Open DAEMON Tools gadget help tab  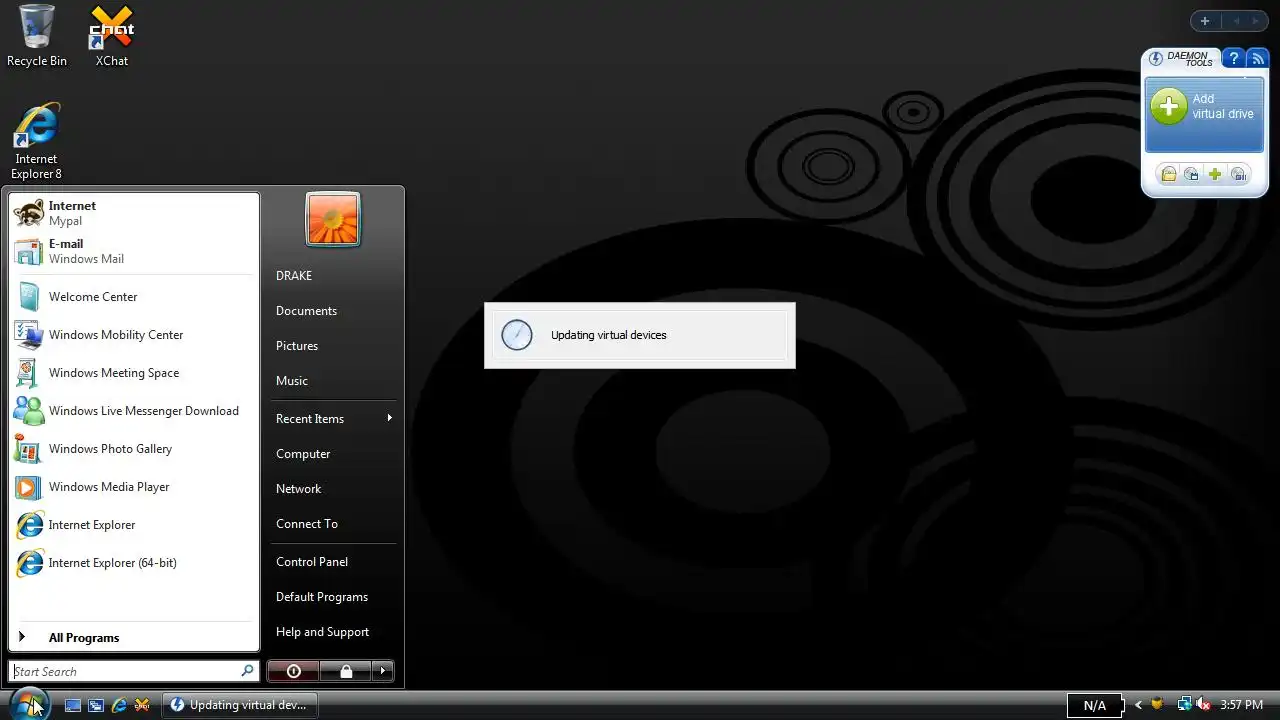click(x=1234, y=59)
